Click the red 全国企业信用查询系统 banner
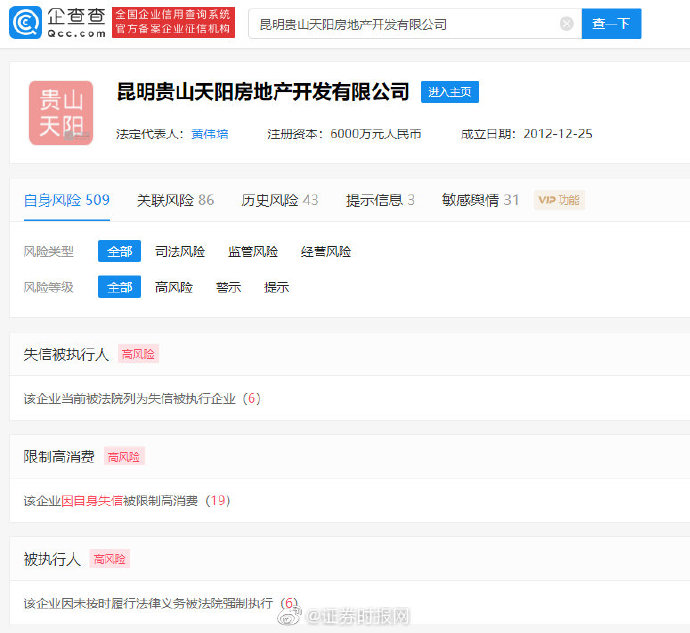The image size is (690, 633). [x=173, y=22]
